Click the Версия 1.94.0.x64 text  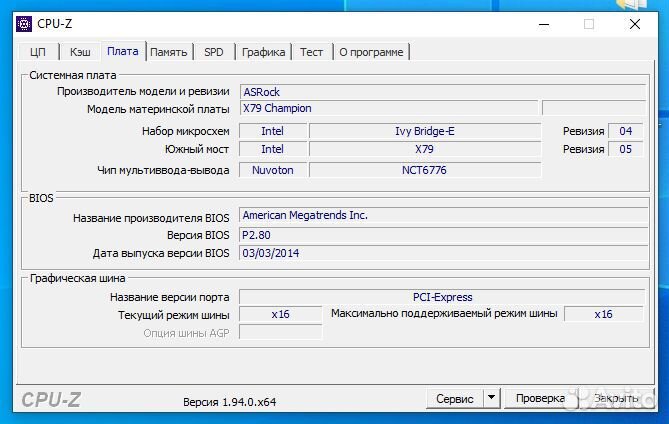coord(230,402)
